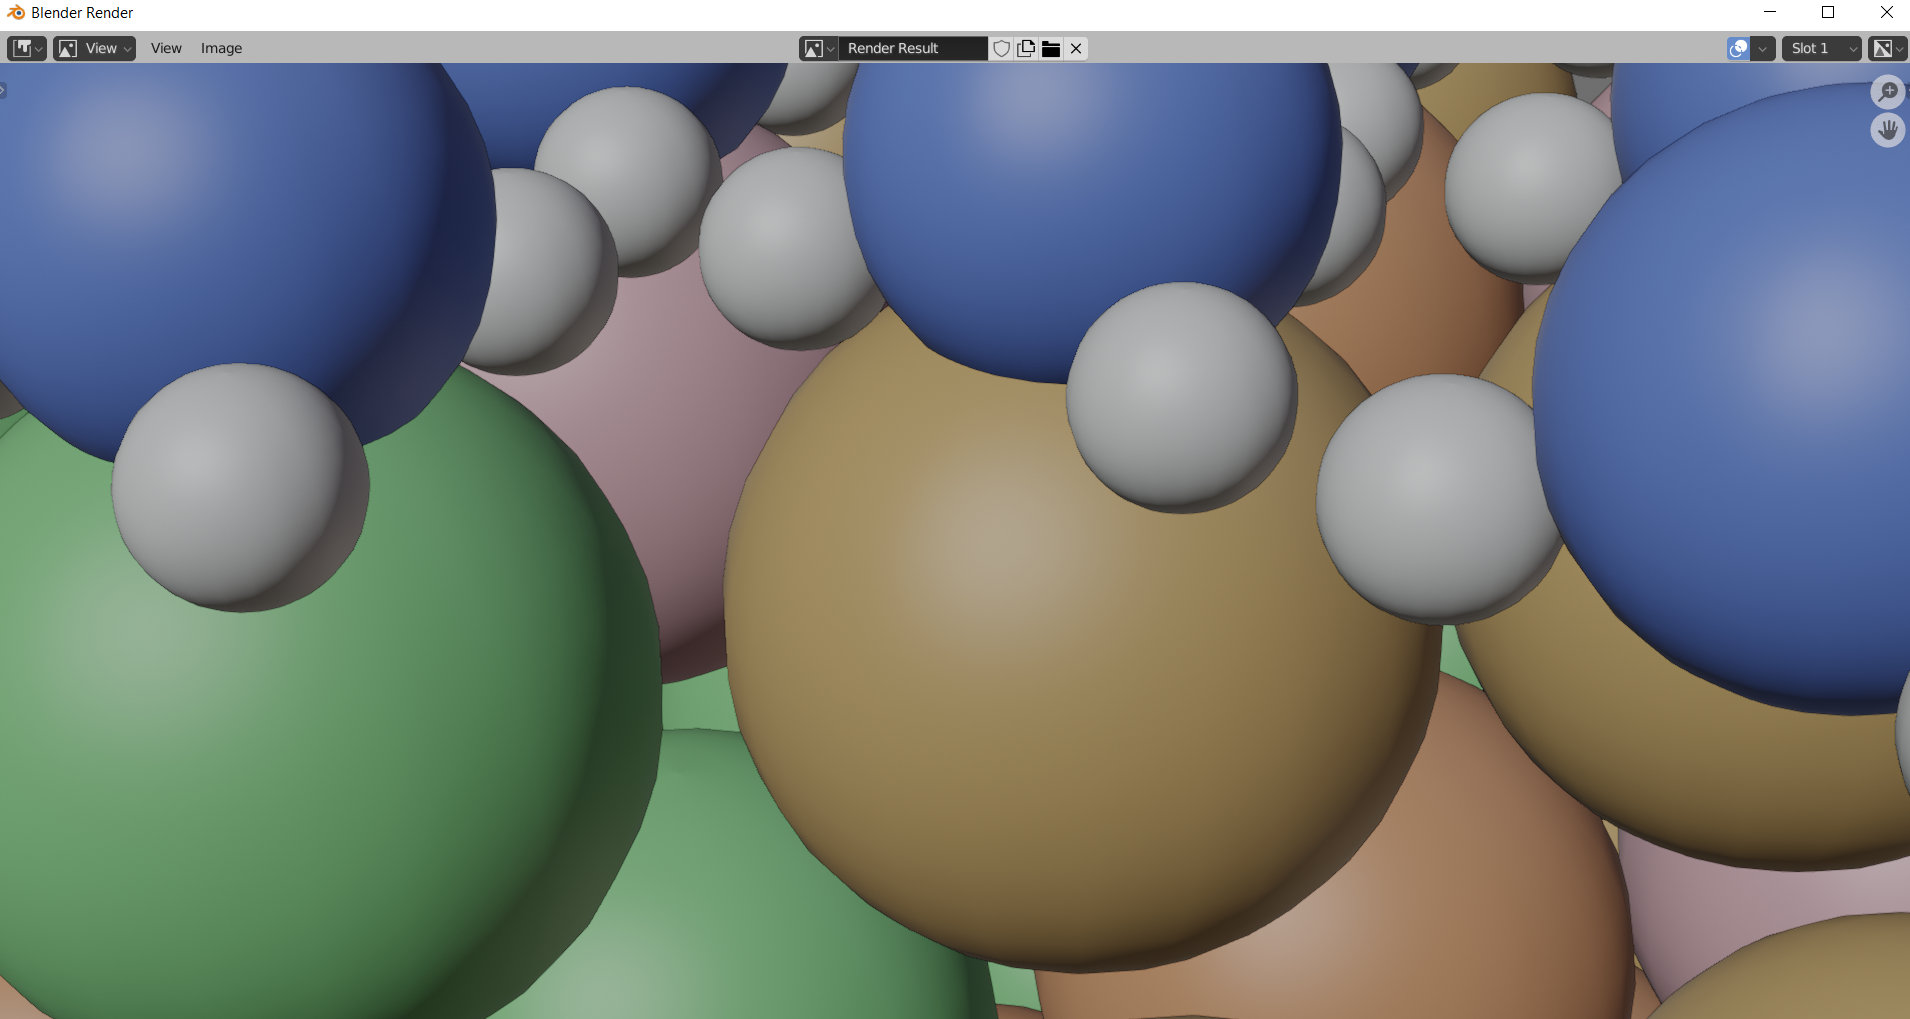
Task: Expand the gizmo options dropdown arrow
Action: click(1763, 48)
